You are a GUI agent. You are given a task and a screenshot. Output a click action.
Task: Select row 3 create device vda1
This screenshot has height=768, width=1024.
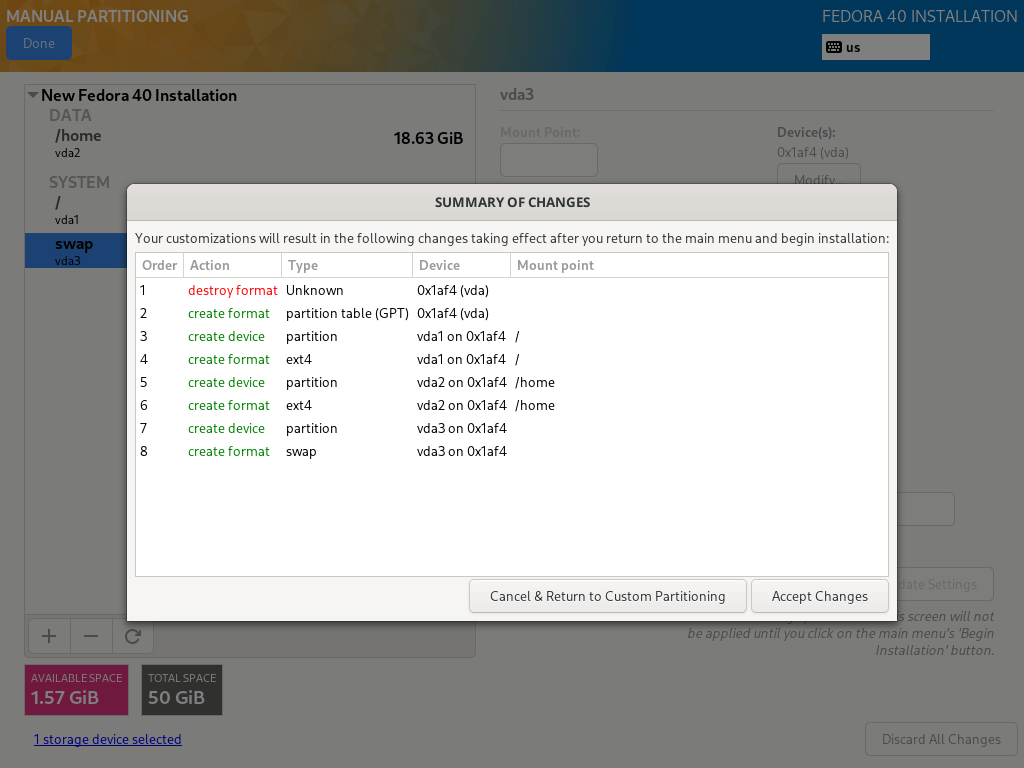point(512,336)
